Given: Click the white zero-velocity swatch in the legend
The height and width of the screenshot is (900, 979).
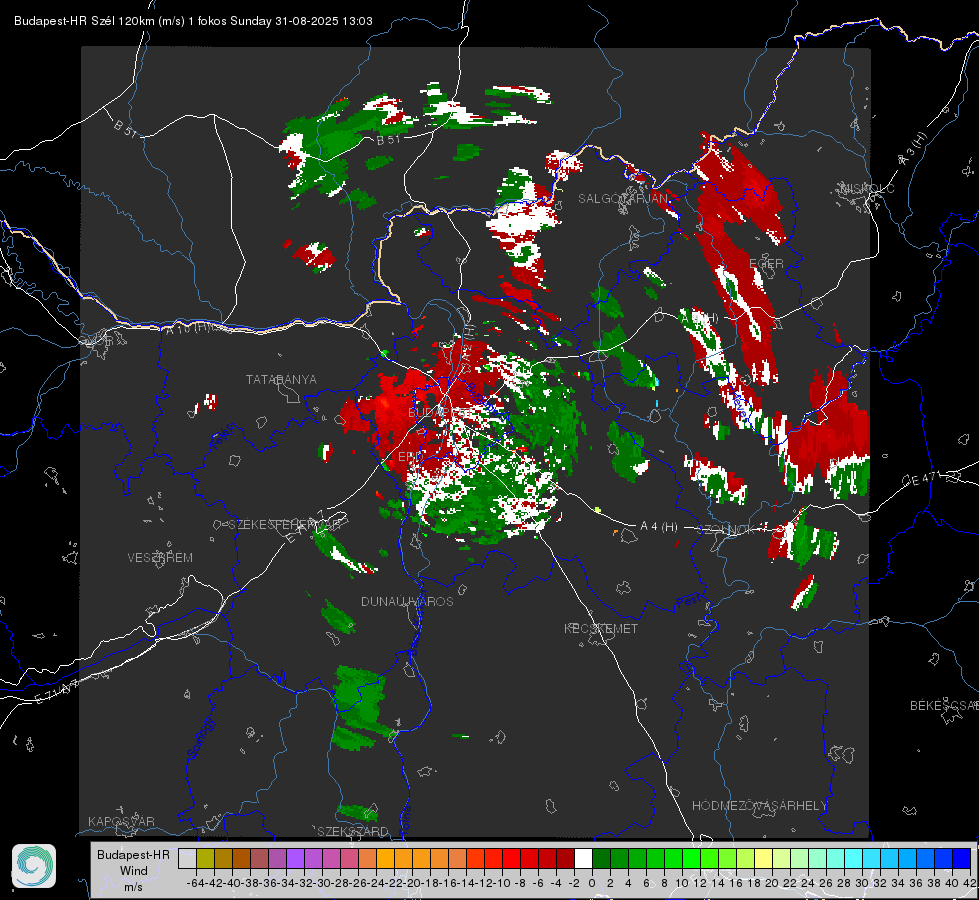Looking at the screenshot, I should pos(583,858).
